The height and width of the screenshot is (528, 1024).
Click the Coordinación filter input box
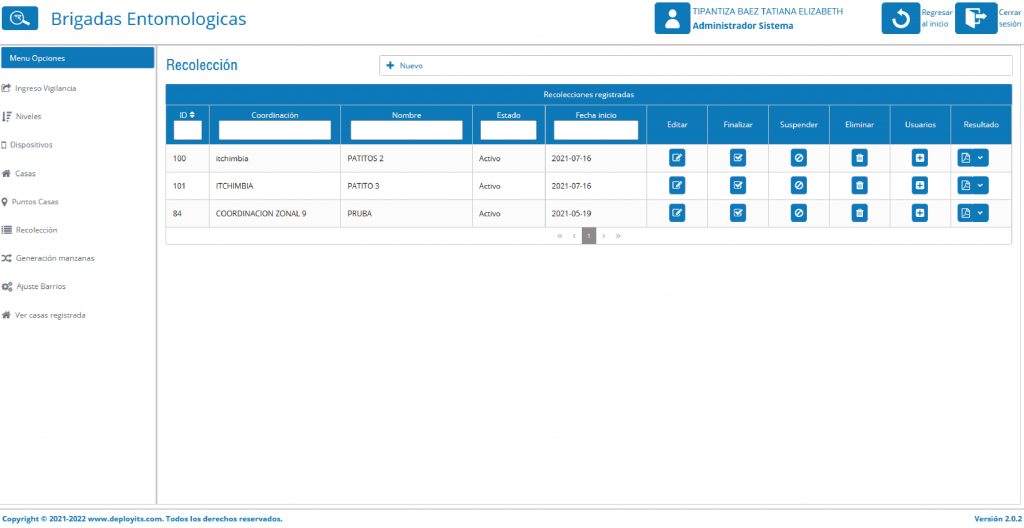(274, 130)
